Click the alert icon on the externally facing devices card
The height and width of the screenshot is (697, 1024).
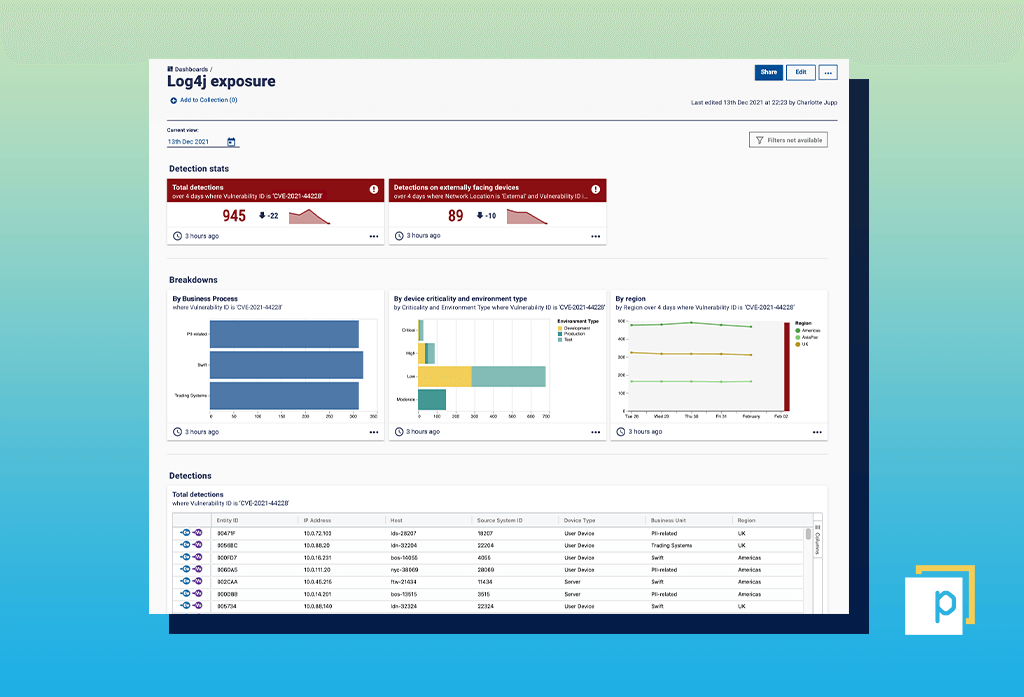596,189
